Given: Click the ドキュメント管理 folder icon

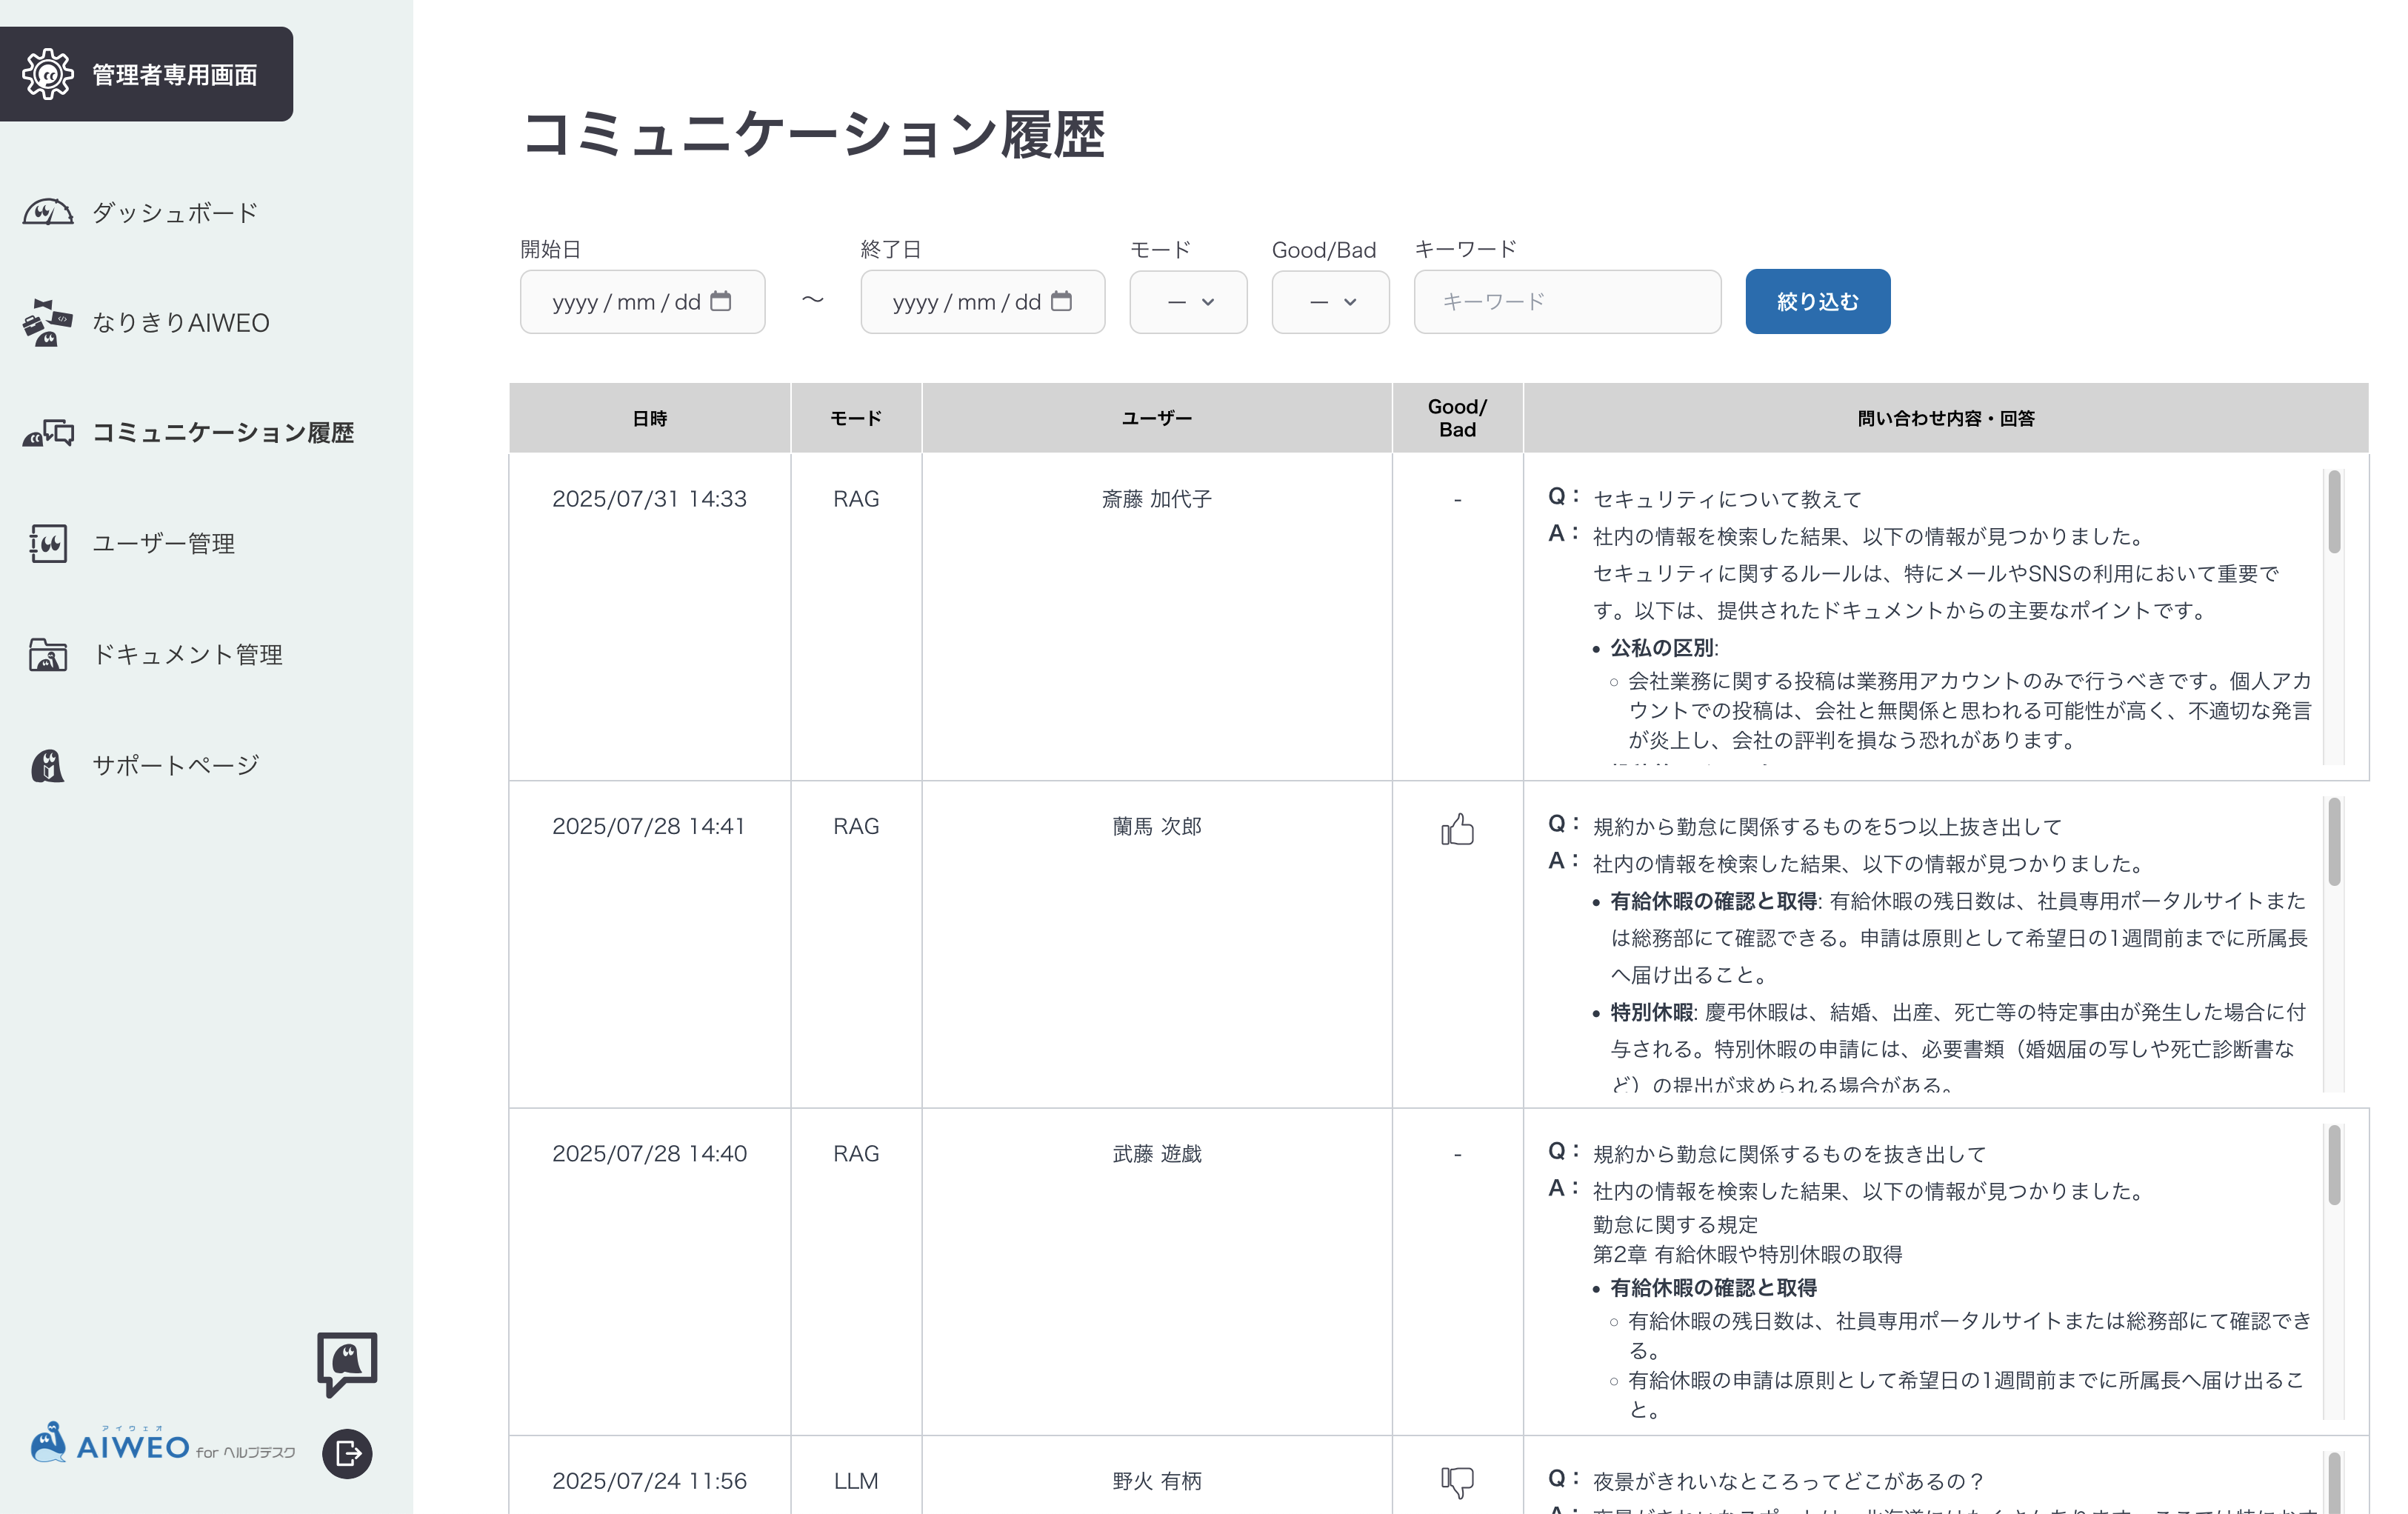Looking at the screenshot, I should pos(48,654).
